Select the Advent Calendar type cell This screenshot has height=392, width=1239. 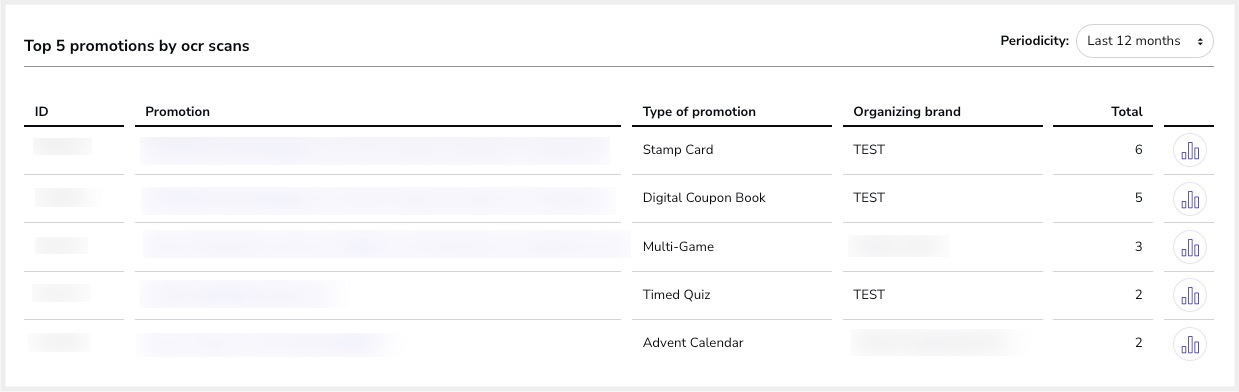pyautogui.click(x=693, y=343)
